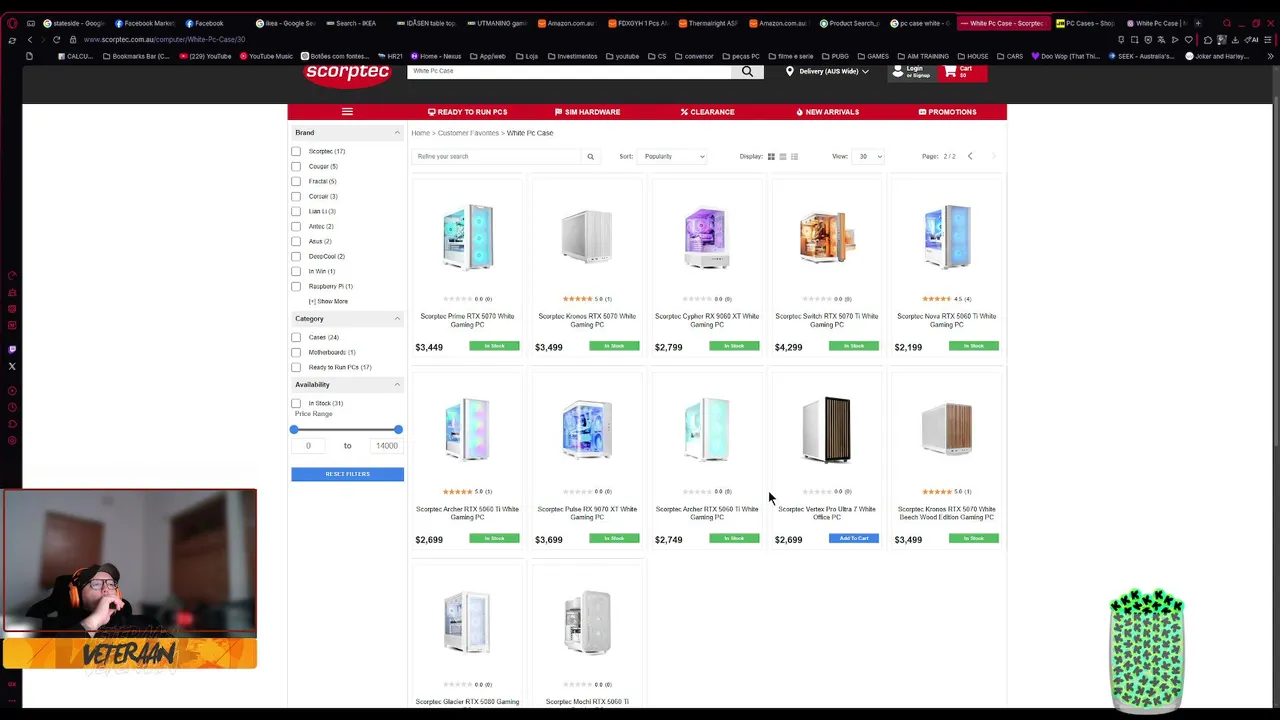Open the NEW ARRIVALS menu
This screenshot has height=720, width=1280.
coord(827,112)
